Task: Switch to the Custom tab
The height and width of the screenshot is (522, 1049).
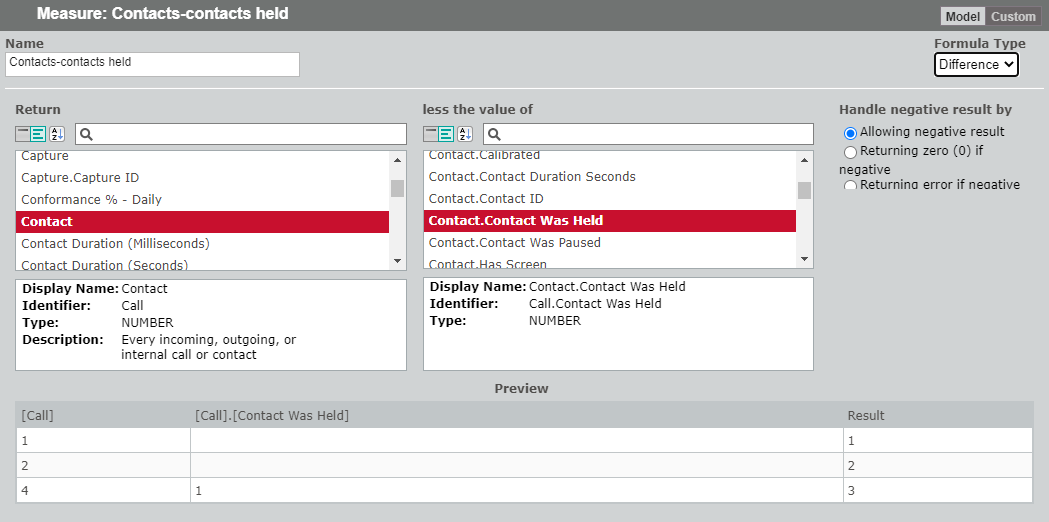Action: point(1013,16)
